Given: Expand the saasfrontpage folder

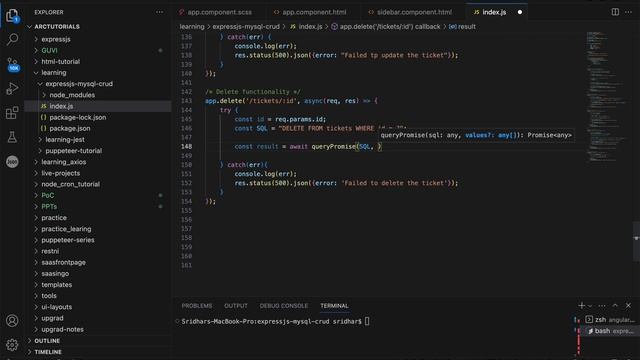Looking at the screenshot, I should pos(63,262).
